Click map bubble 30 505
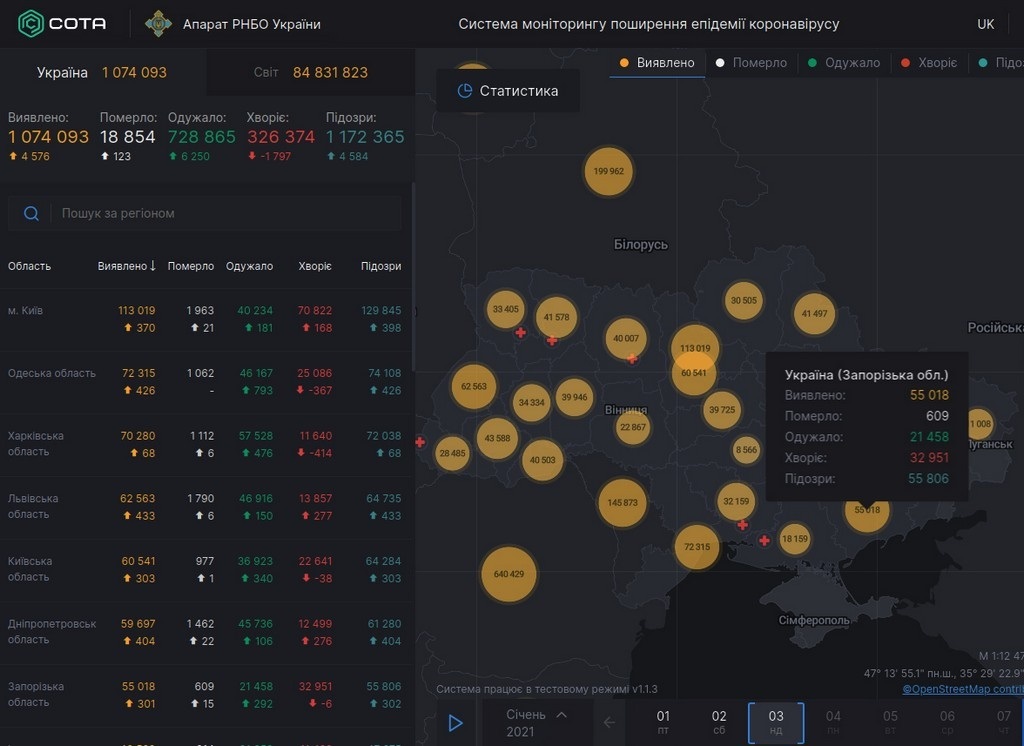1024x746 pixels. point(744,300)
